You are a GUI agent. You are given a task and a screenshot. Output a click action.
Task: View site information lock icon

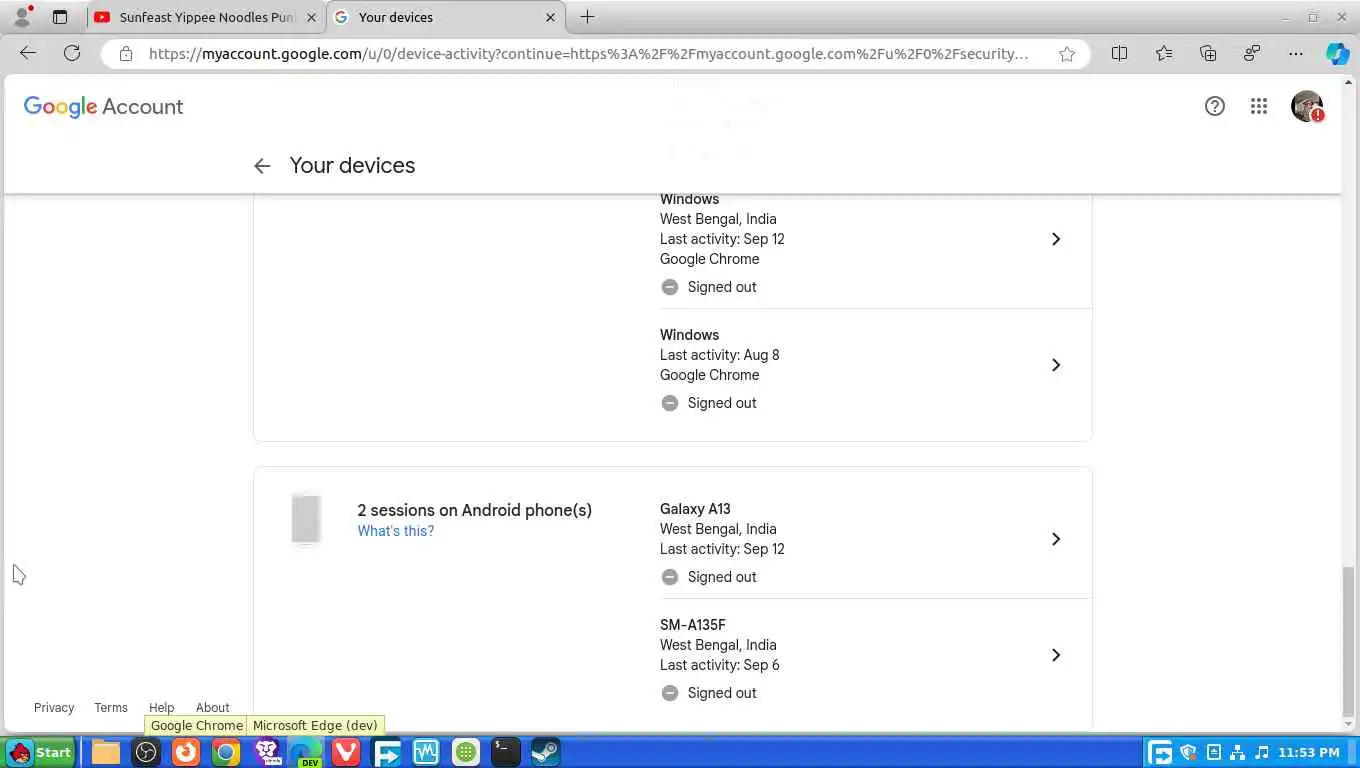coord(125,54)
